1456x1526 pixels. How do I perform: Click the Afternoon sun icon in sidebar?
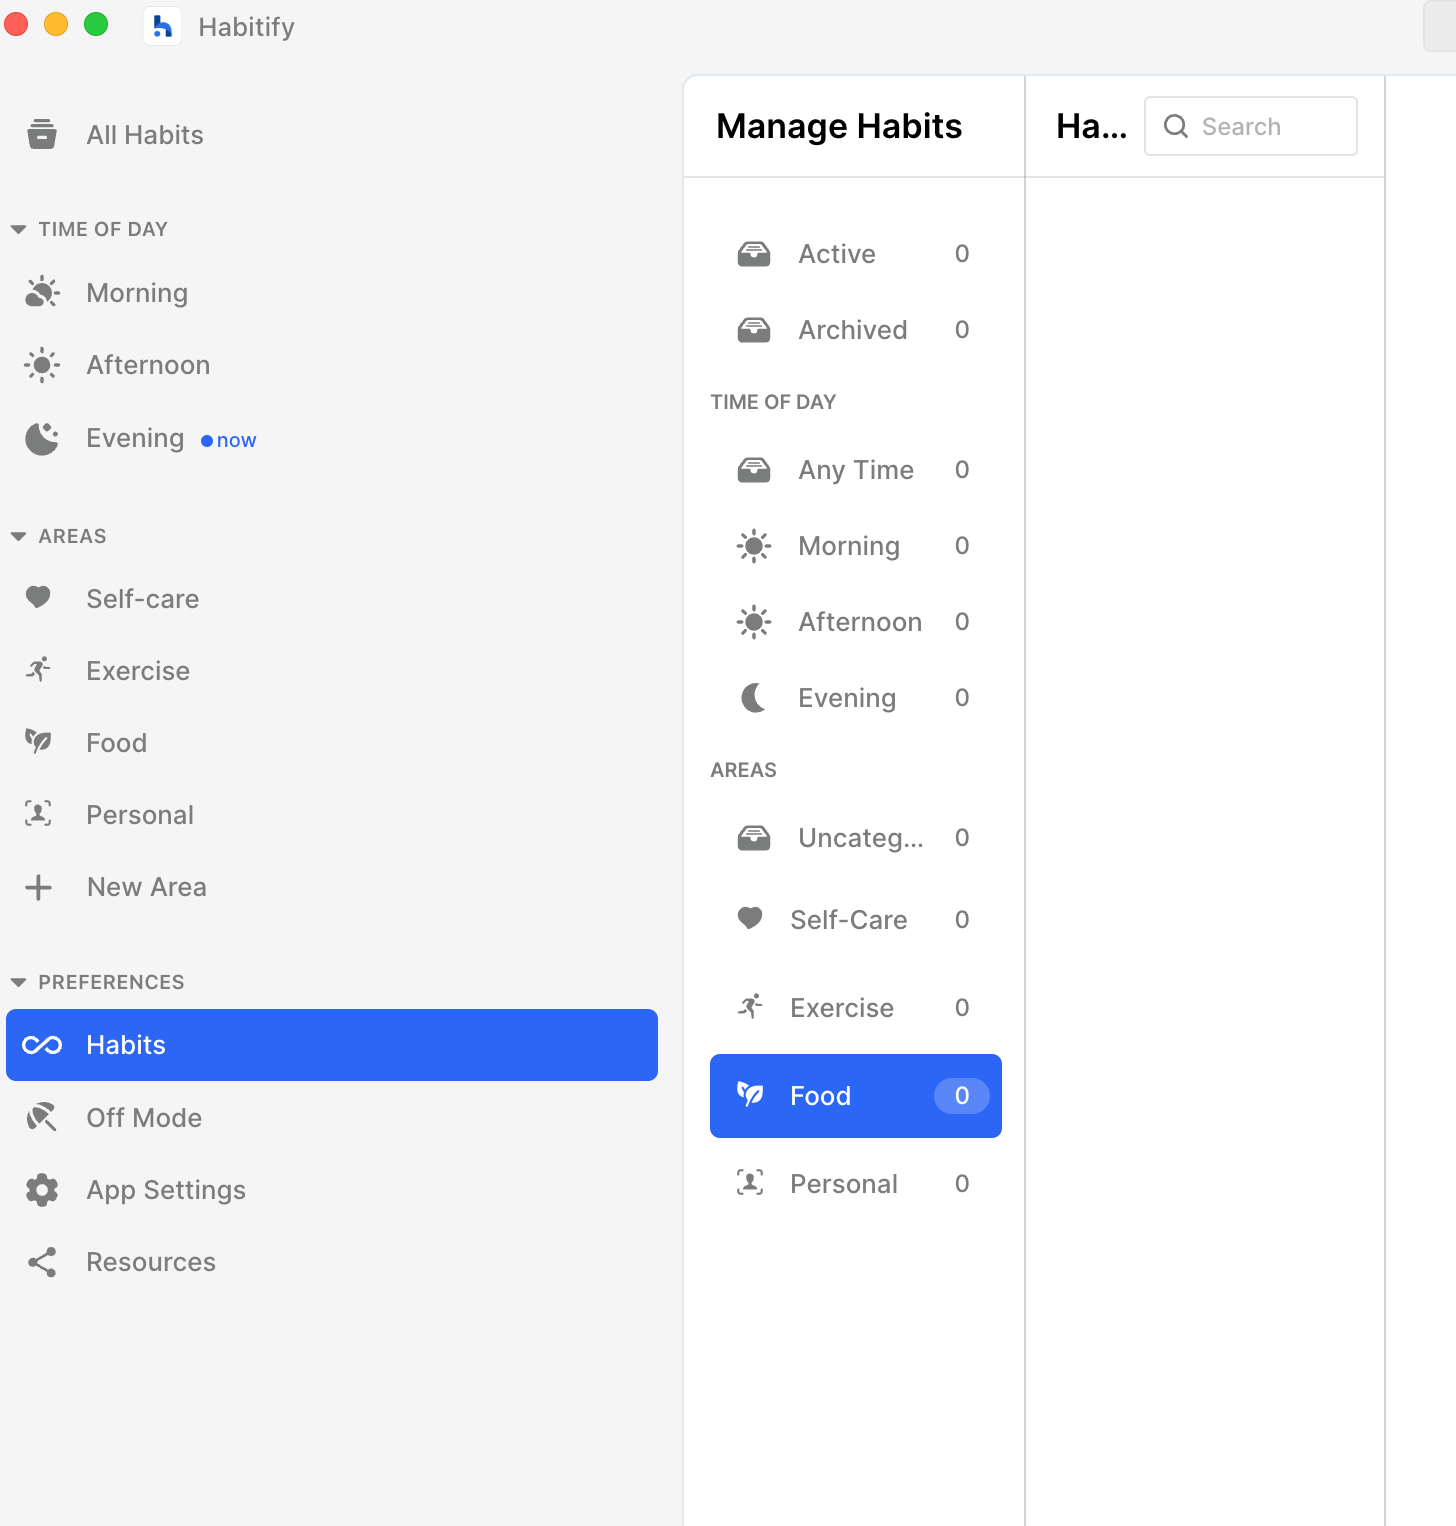click(x=42, y=365)
